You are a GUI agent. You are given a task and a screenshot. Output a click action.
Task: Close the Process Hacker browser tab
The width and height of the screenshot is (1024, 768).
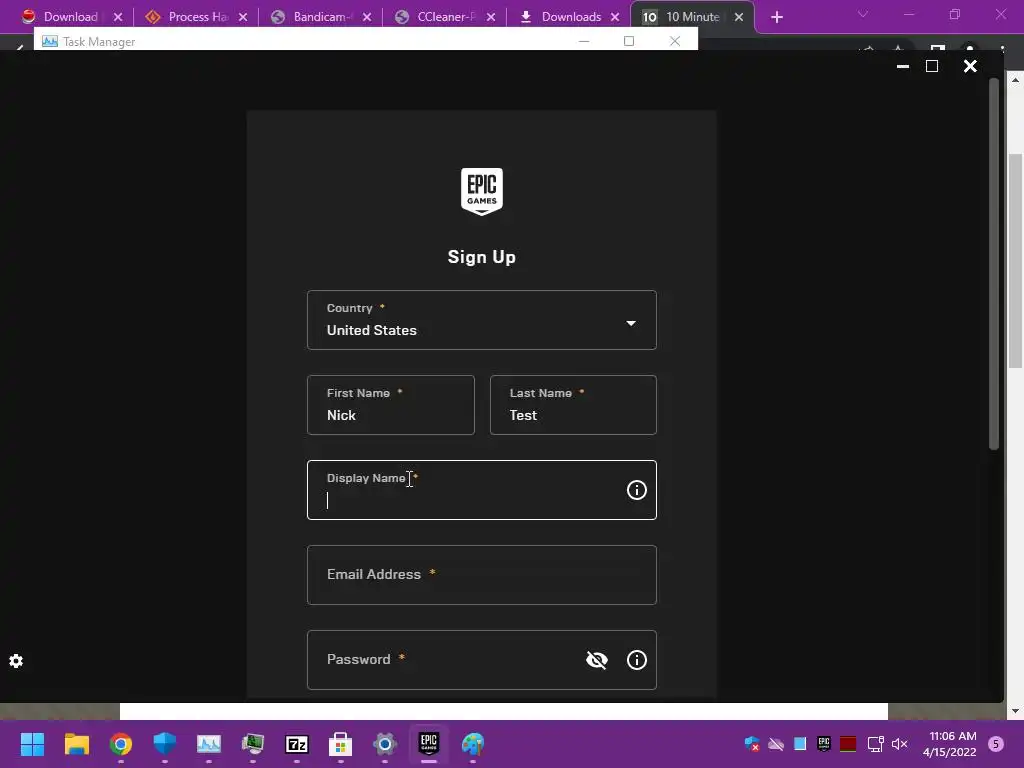click(243, 17)
